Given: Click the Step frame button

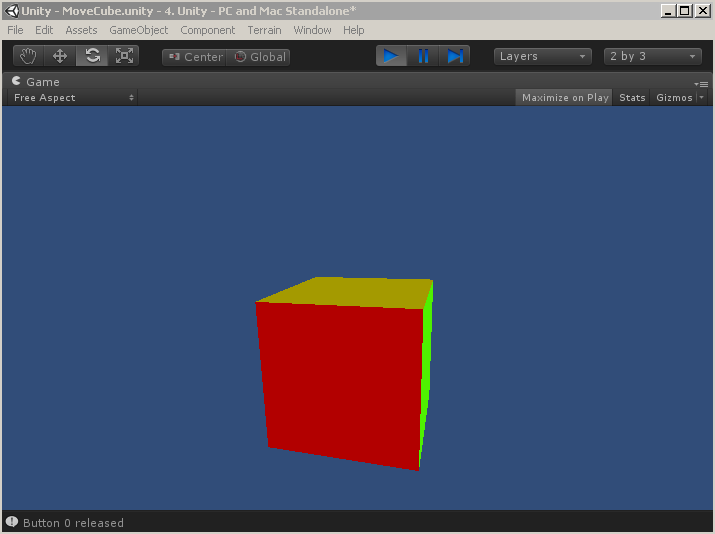Looking at the screenshot, I should click(455, 56).
